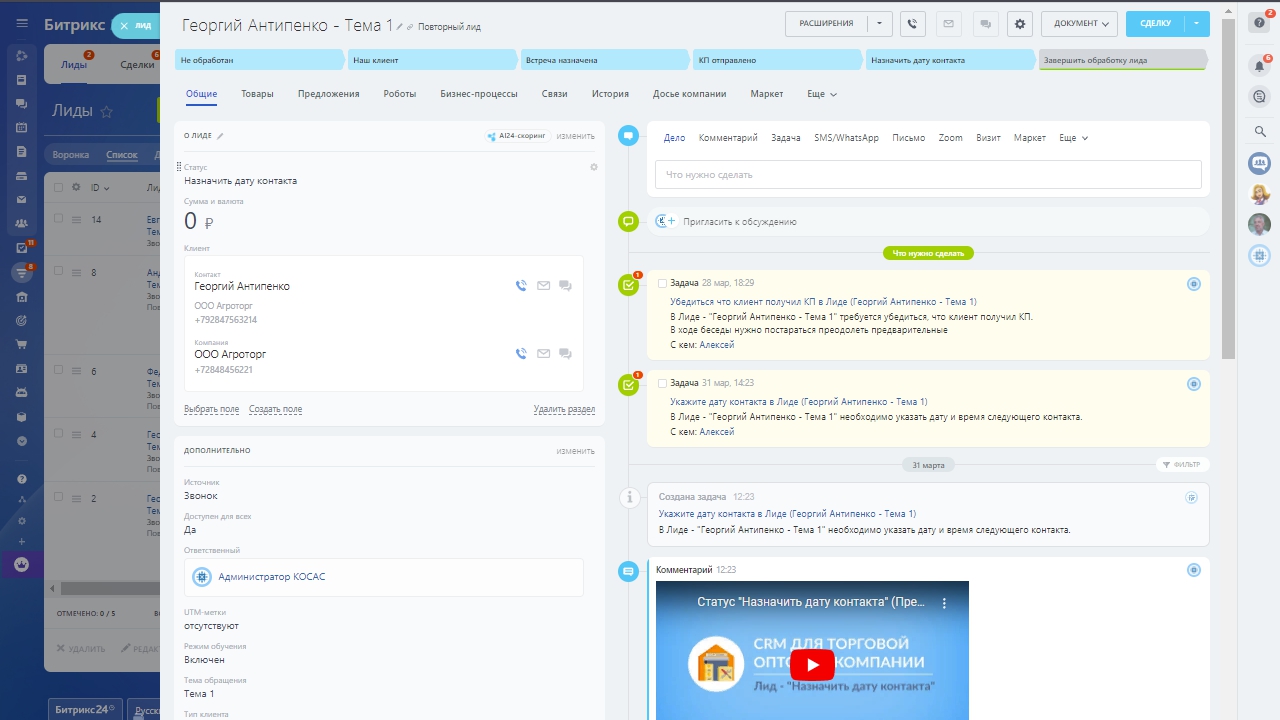Click Пригласить к обсуждению button

coord(739,222)
